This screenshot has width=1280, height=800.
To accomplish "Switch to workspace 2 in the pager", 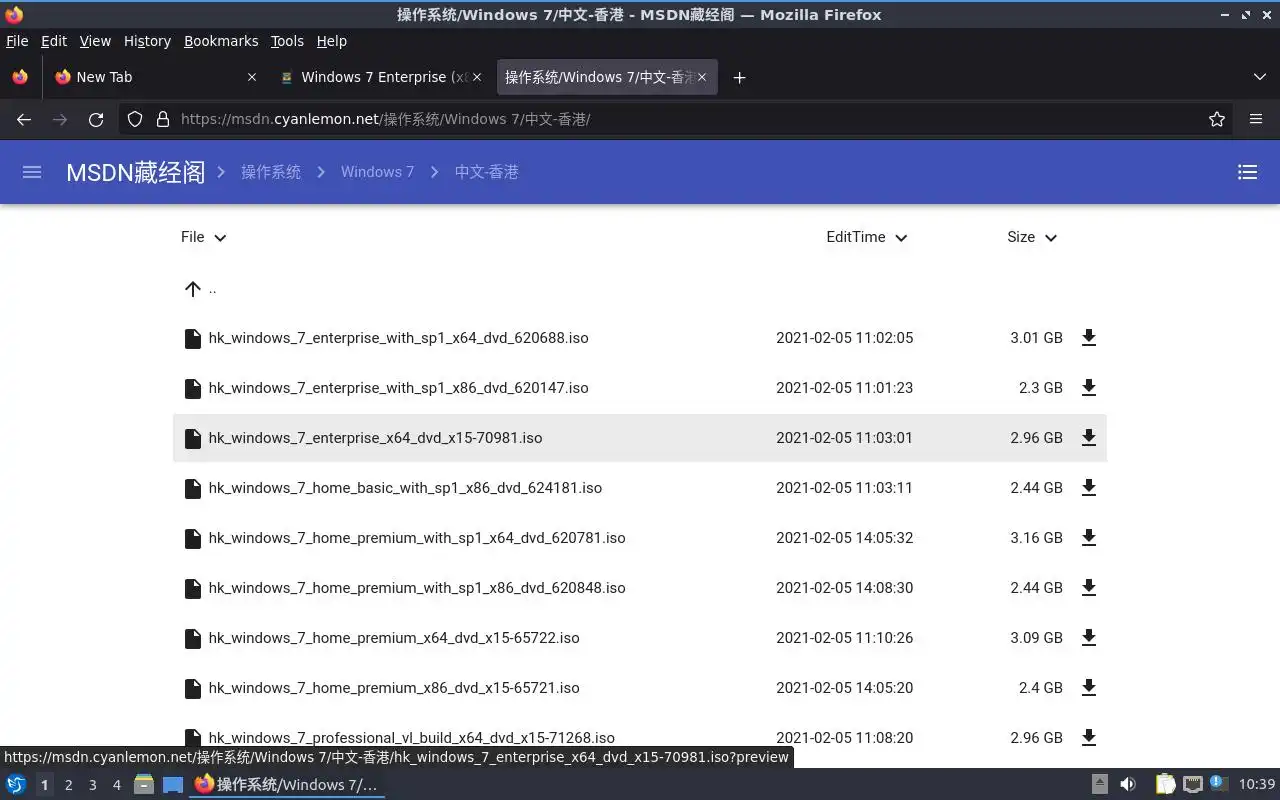I will coord(68,785).
